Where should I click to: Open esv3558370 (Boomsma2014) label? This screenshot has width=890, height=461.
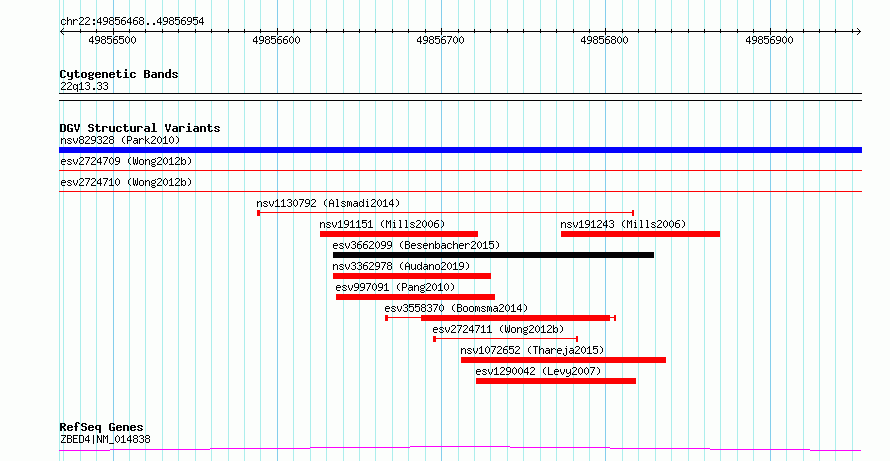point(456,308)
